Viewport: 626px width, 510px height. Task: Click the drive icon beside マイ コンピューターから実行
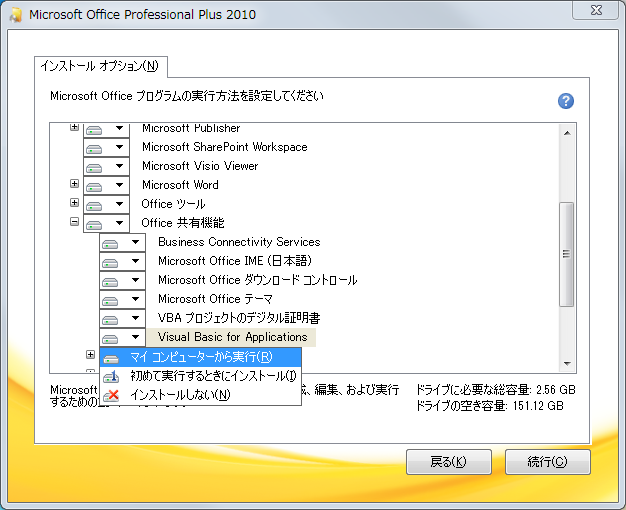[x=111, y=359]
